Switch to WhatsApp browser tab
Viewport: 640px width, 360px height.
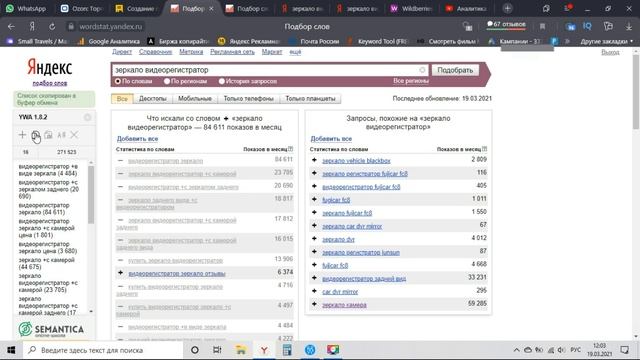[x=27, y=9]
